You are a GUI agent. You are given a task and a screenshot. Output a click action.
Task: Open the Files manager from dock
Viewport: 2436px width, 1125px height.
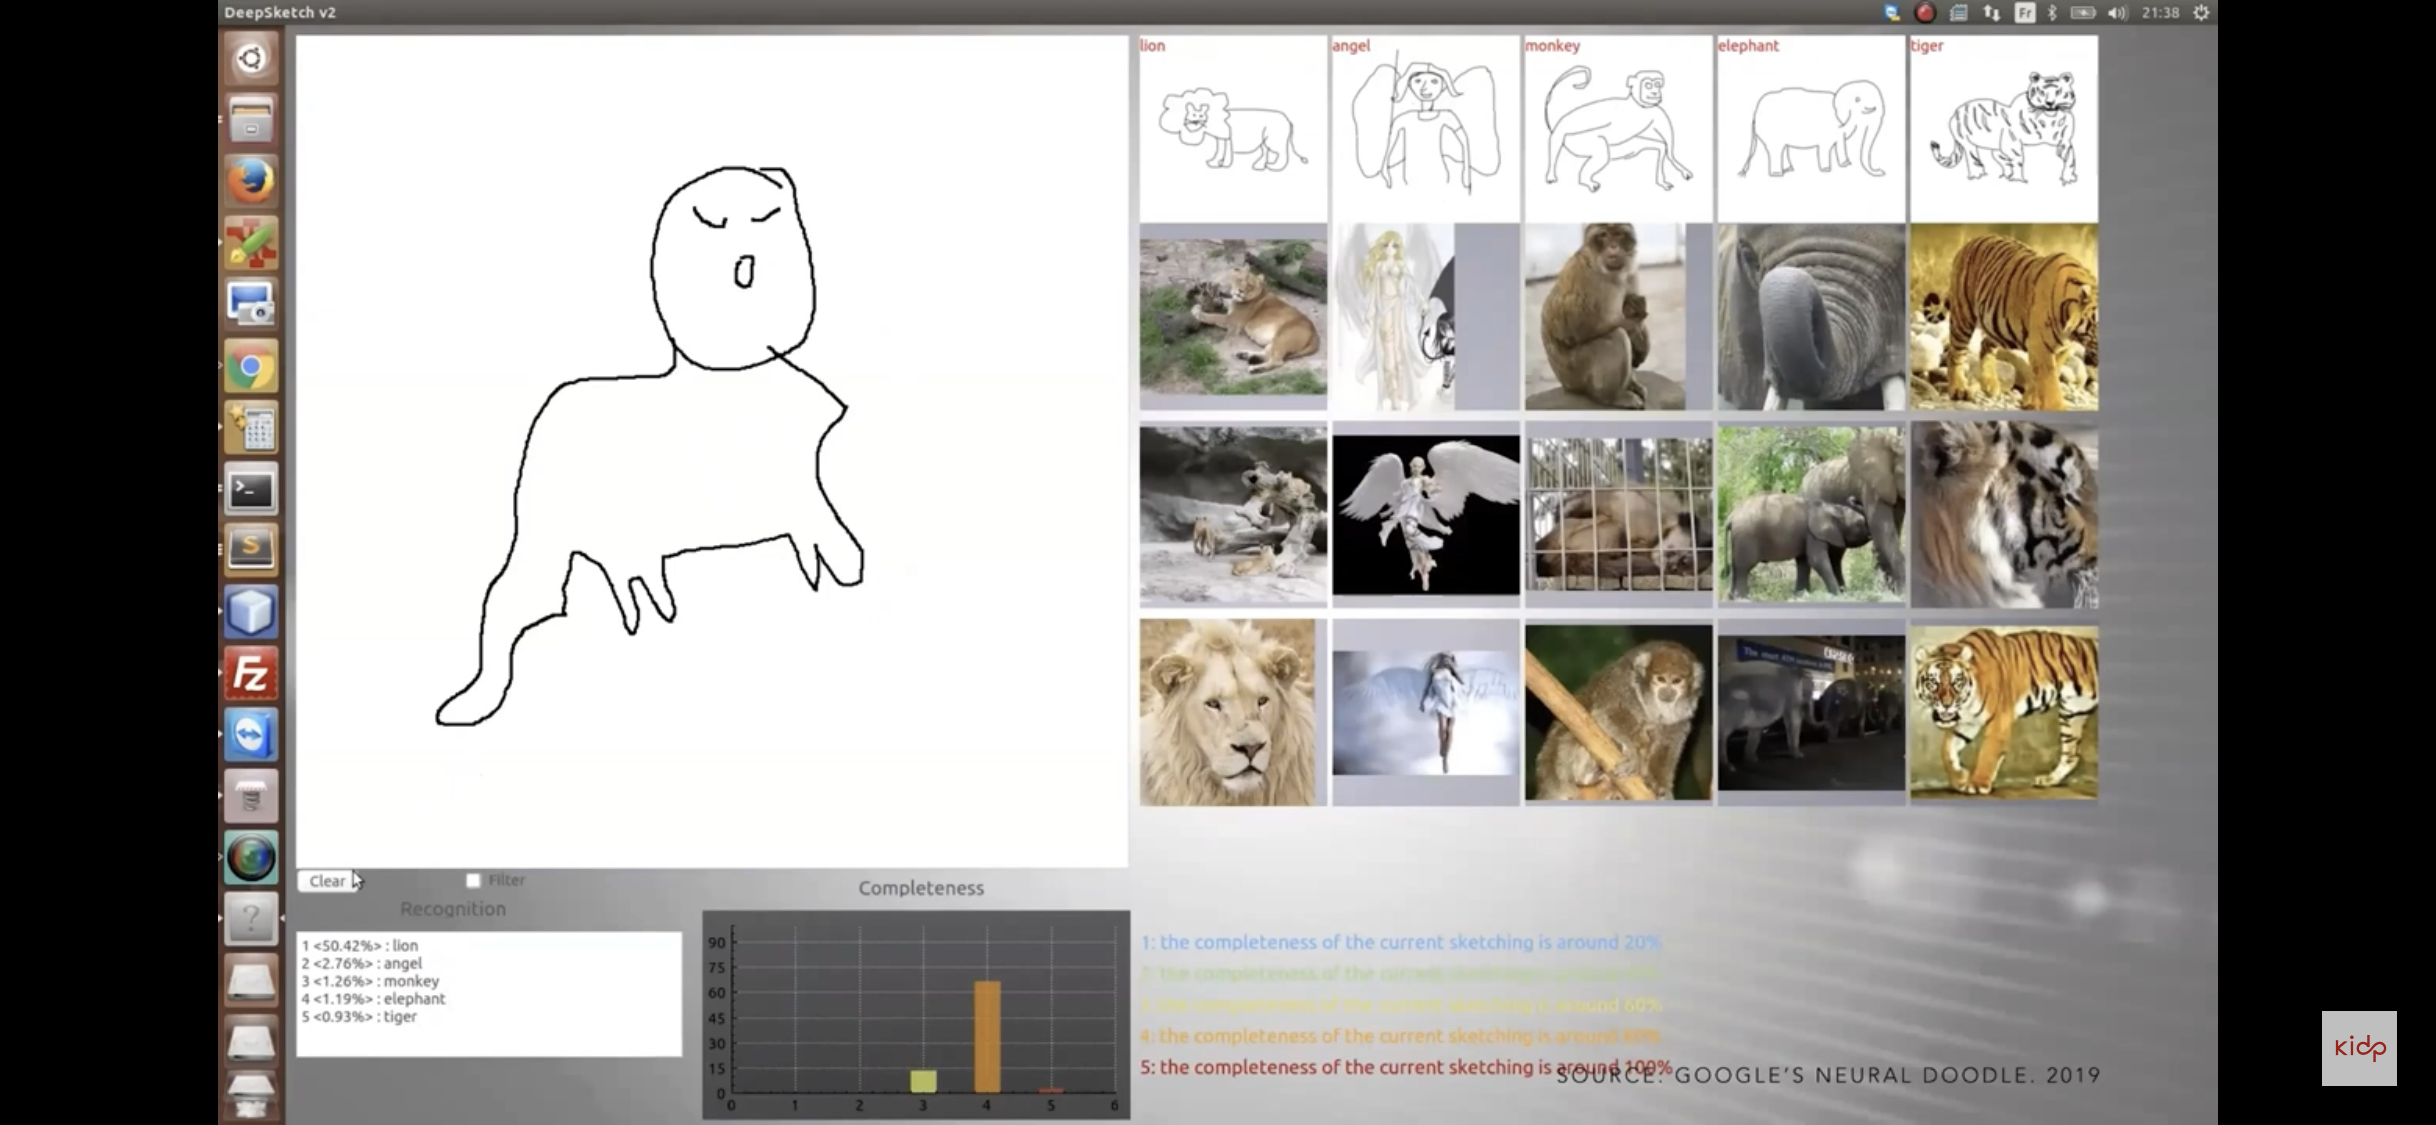pos(250,120)
